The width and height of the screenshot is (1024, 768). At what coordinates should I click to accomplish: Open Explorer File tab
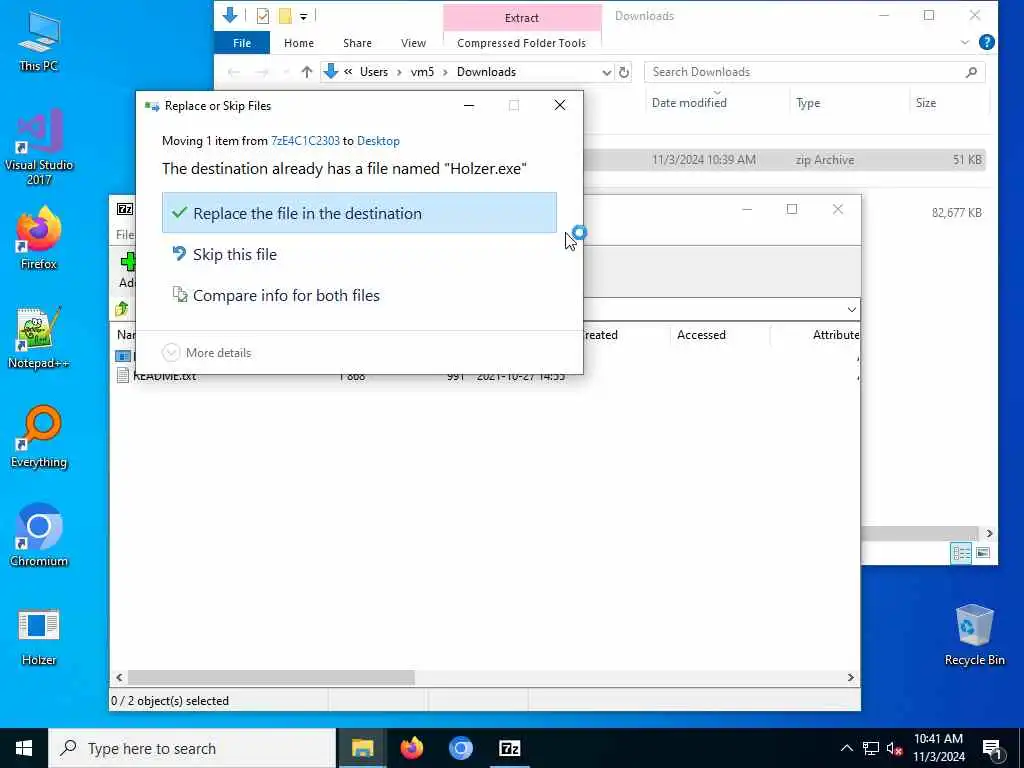[x=242, y=43]
